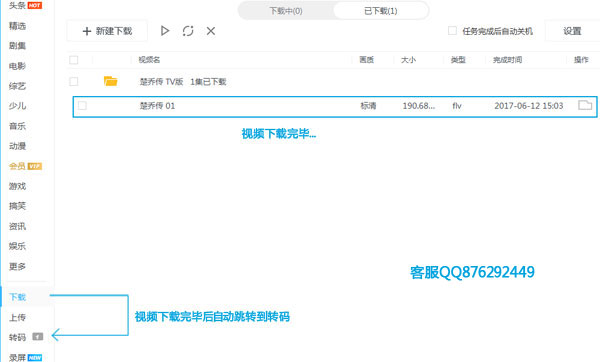Open the 录屏 section in sidebar
Viewport: 600px width, 362px height.
(17, 357)
